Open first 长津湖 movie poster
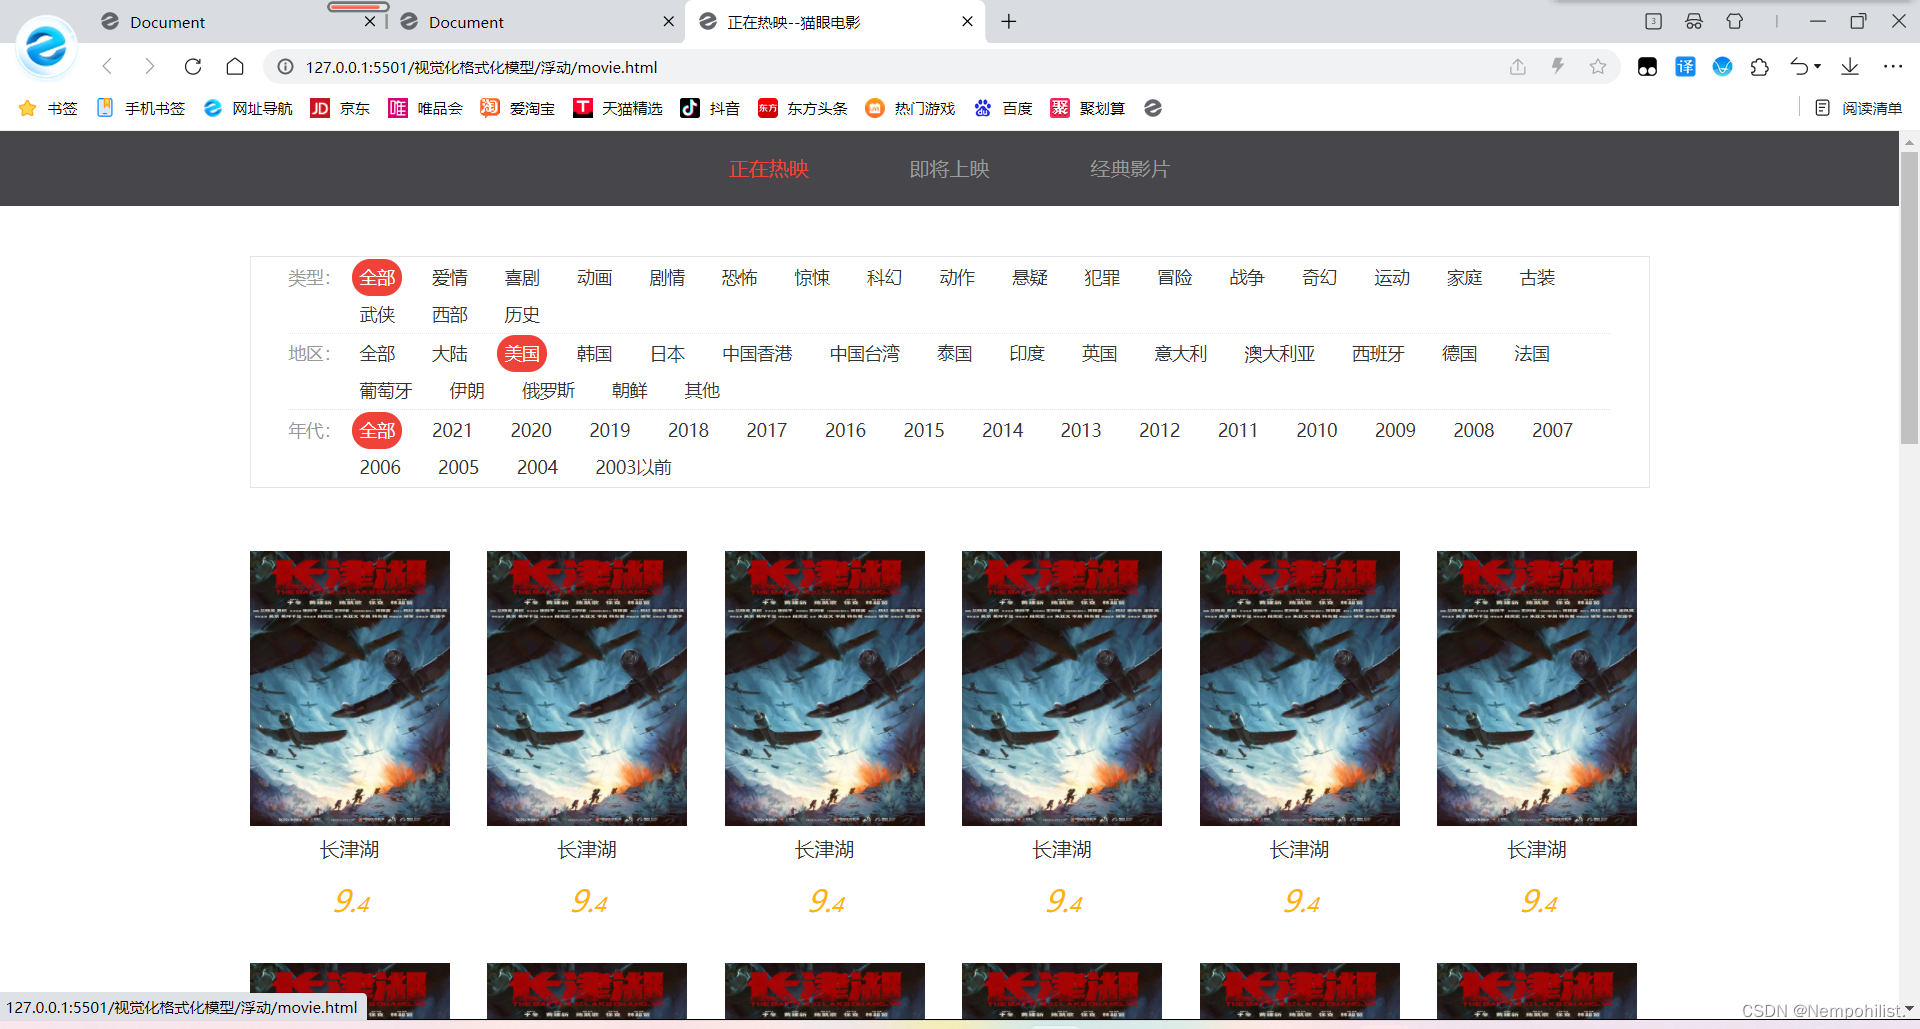Viewport: 1920px width, 1029px height. [350, 688]
